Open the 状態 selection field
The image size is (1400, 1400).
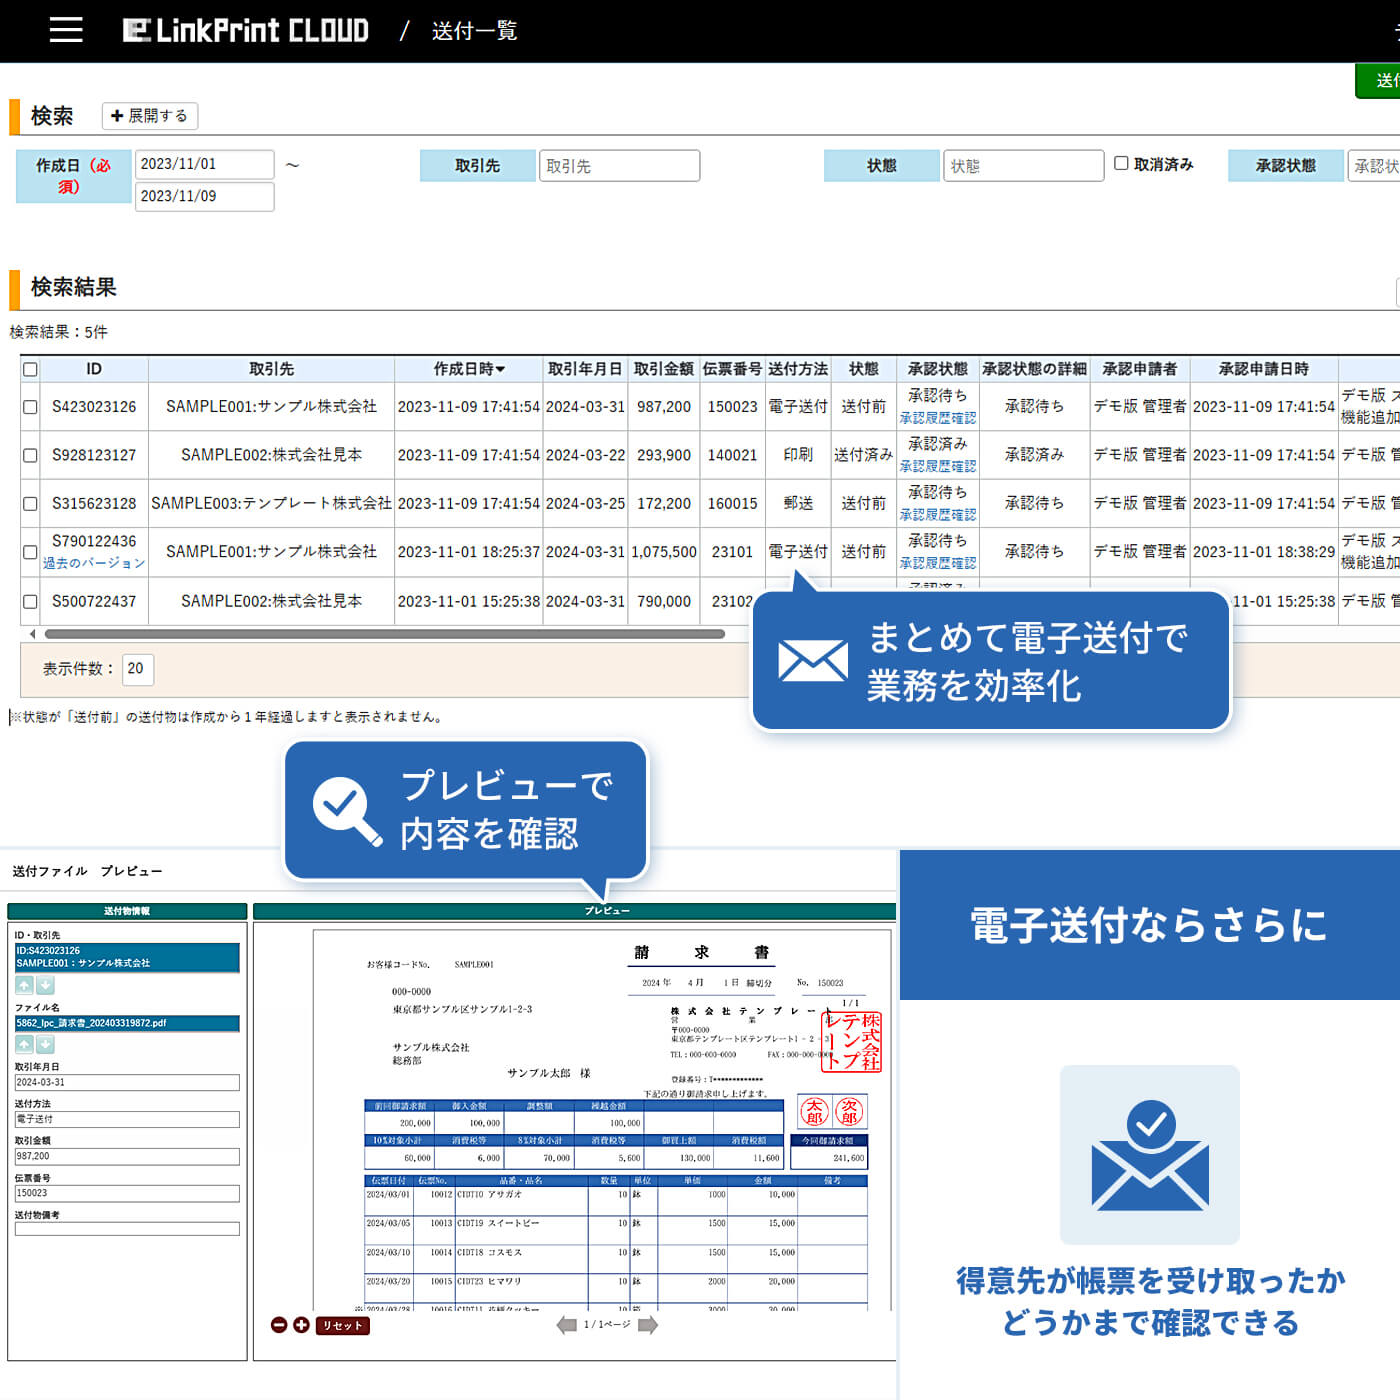(x=1023, y=165)
